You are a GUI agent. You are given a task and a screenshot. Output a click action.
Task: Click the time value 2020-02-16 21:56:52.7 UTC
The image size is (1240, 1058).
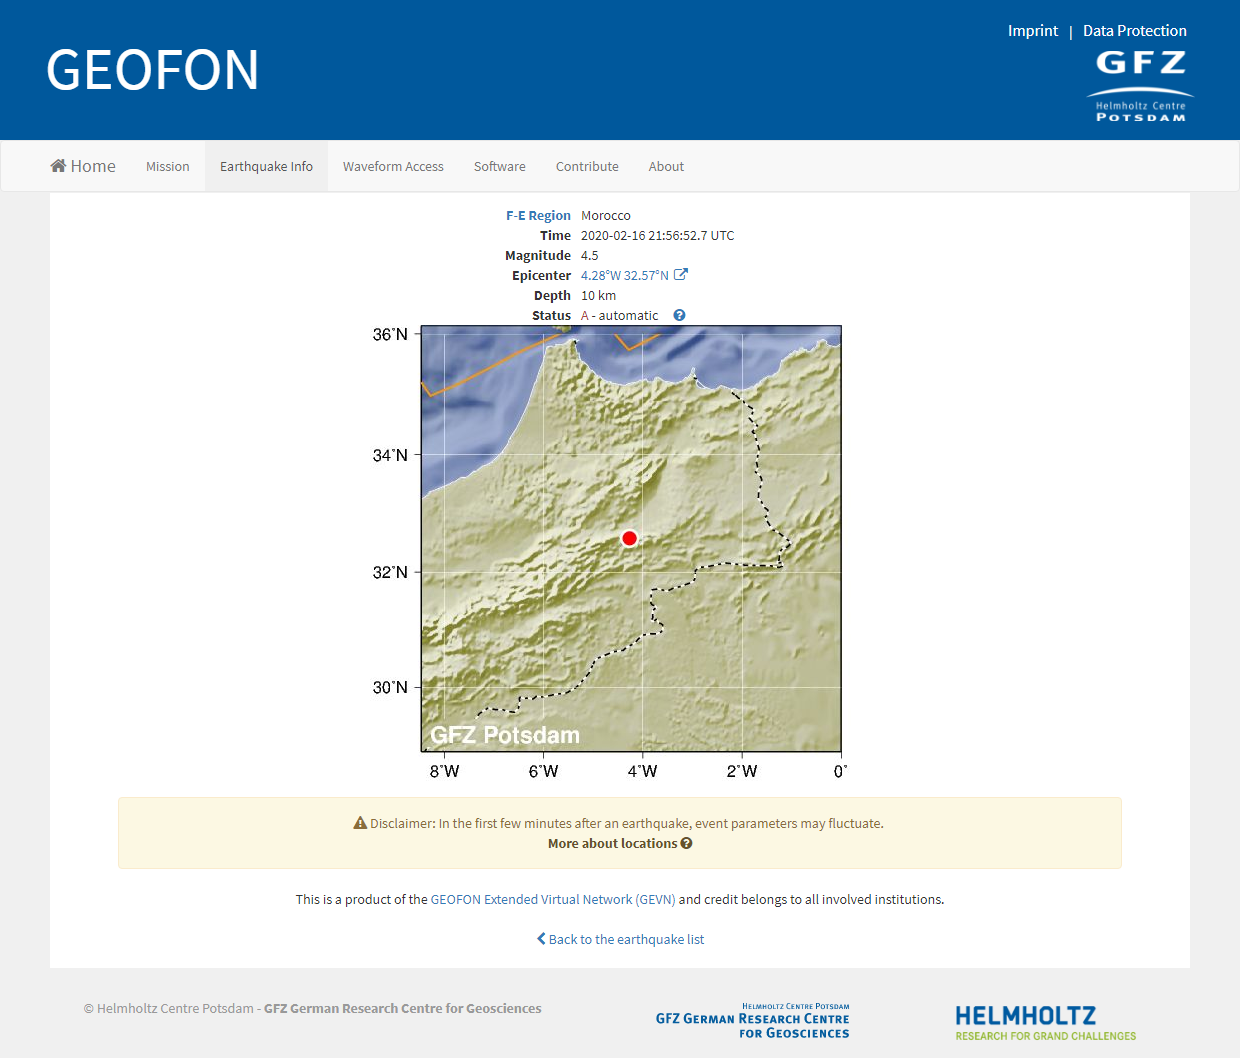(x=658, y=236)
